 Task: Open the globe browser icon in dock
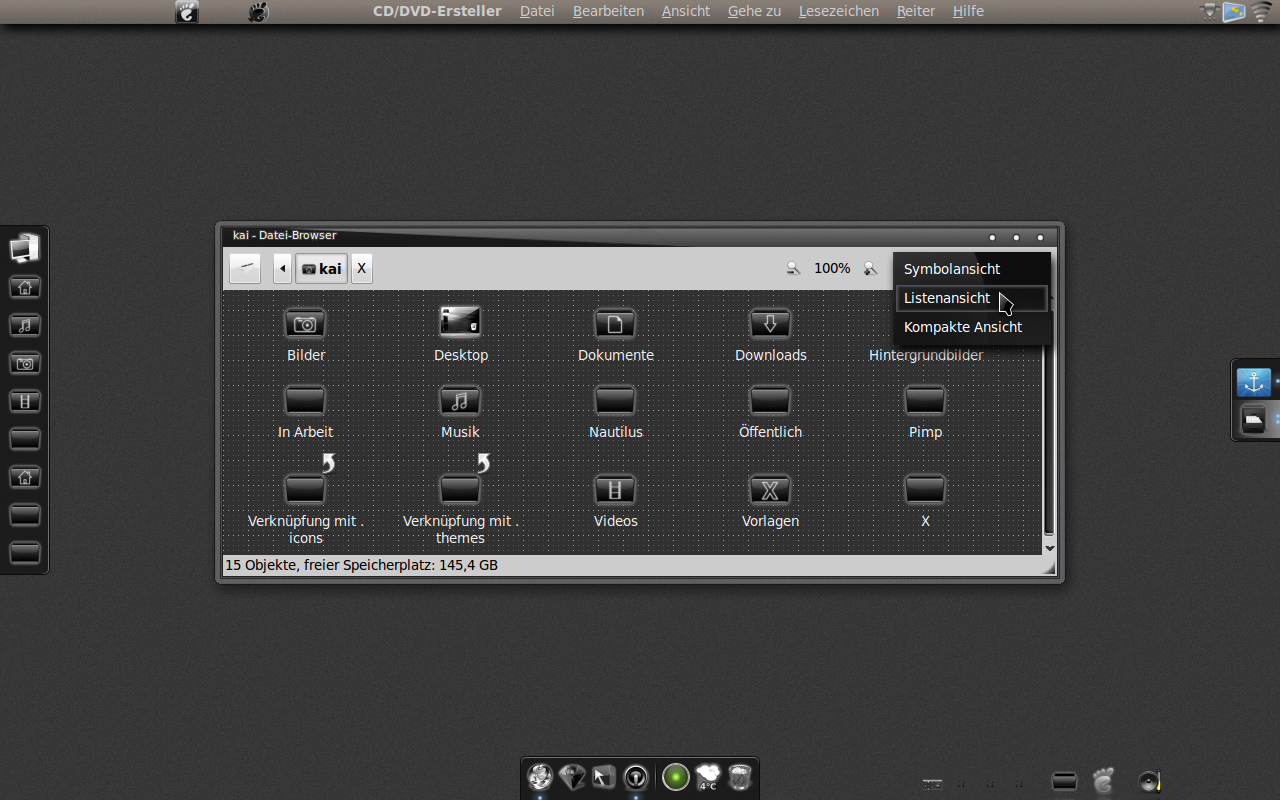(540, 777)
